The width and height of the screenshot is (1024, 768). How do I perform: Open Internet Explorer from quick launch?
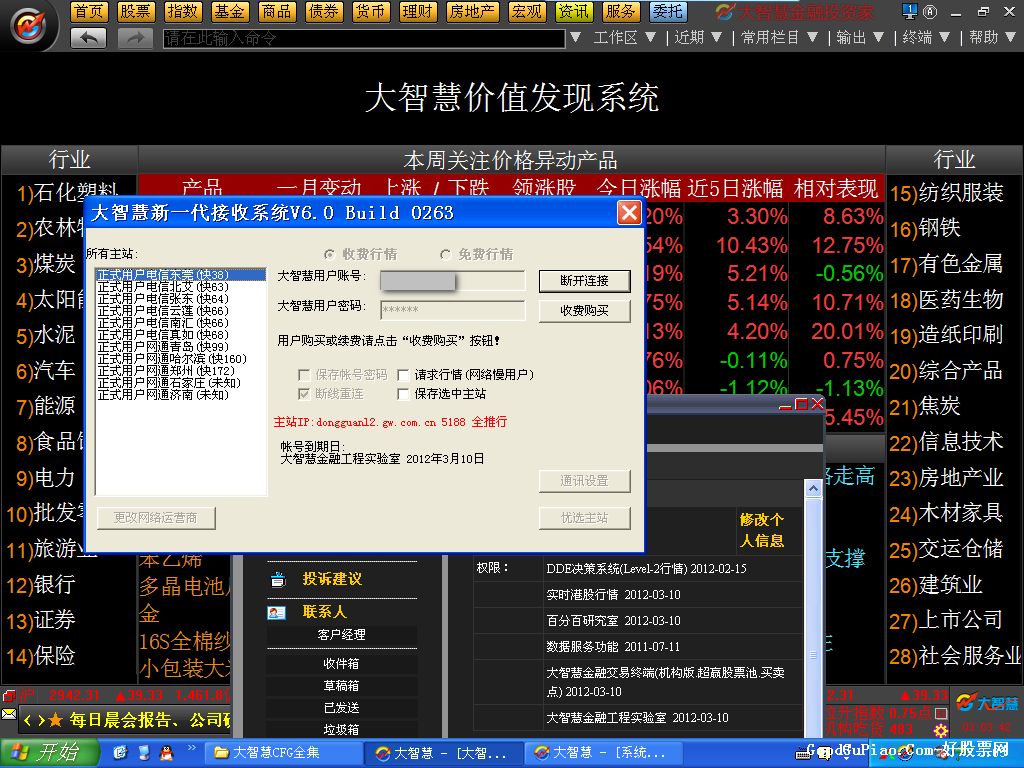(120, 753)
